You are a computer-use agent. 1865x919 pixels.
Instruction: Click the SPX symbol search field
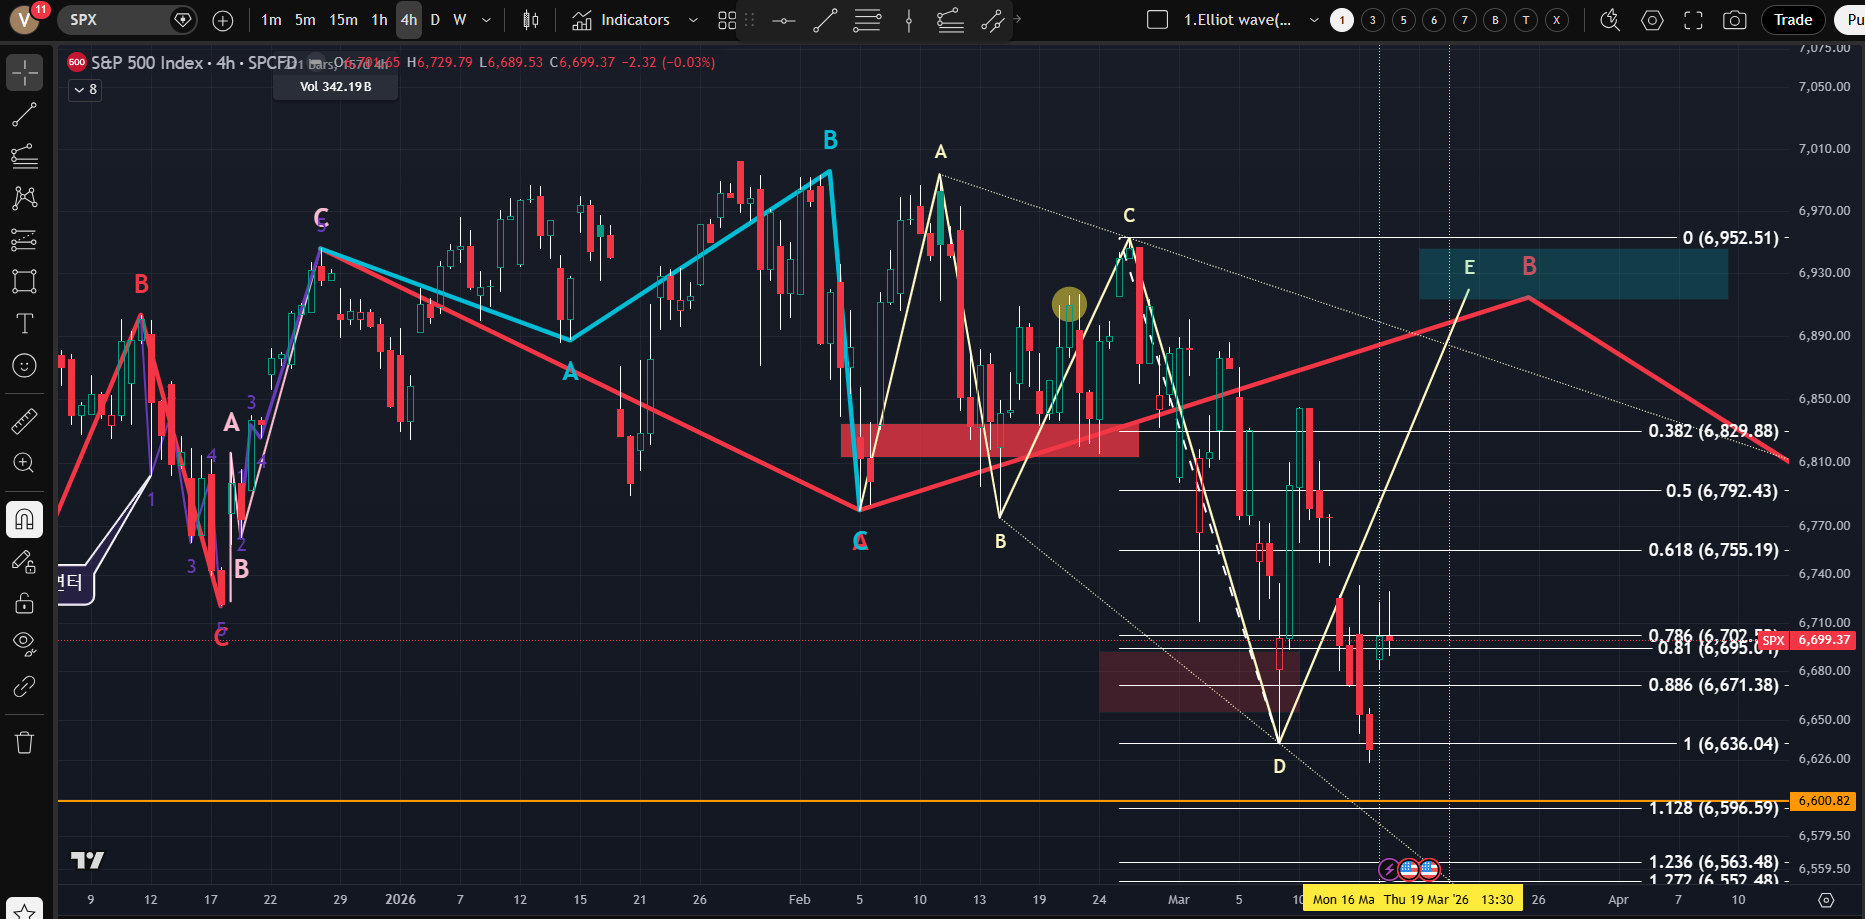(x=115, y=20)
